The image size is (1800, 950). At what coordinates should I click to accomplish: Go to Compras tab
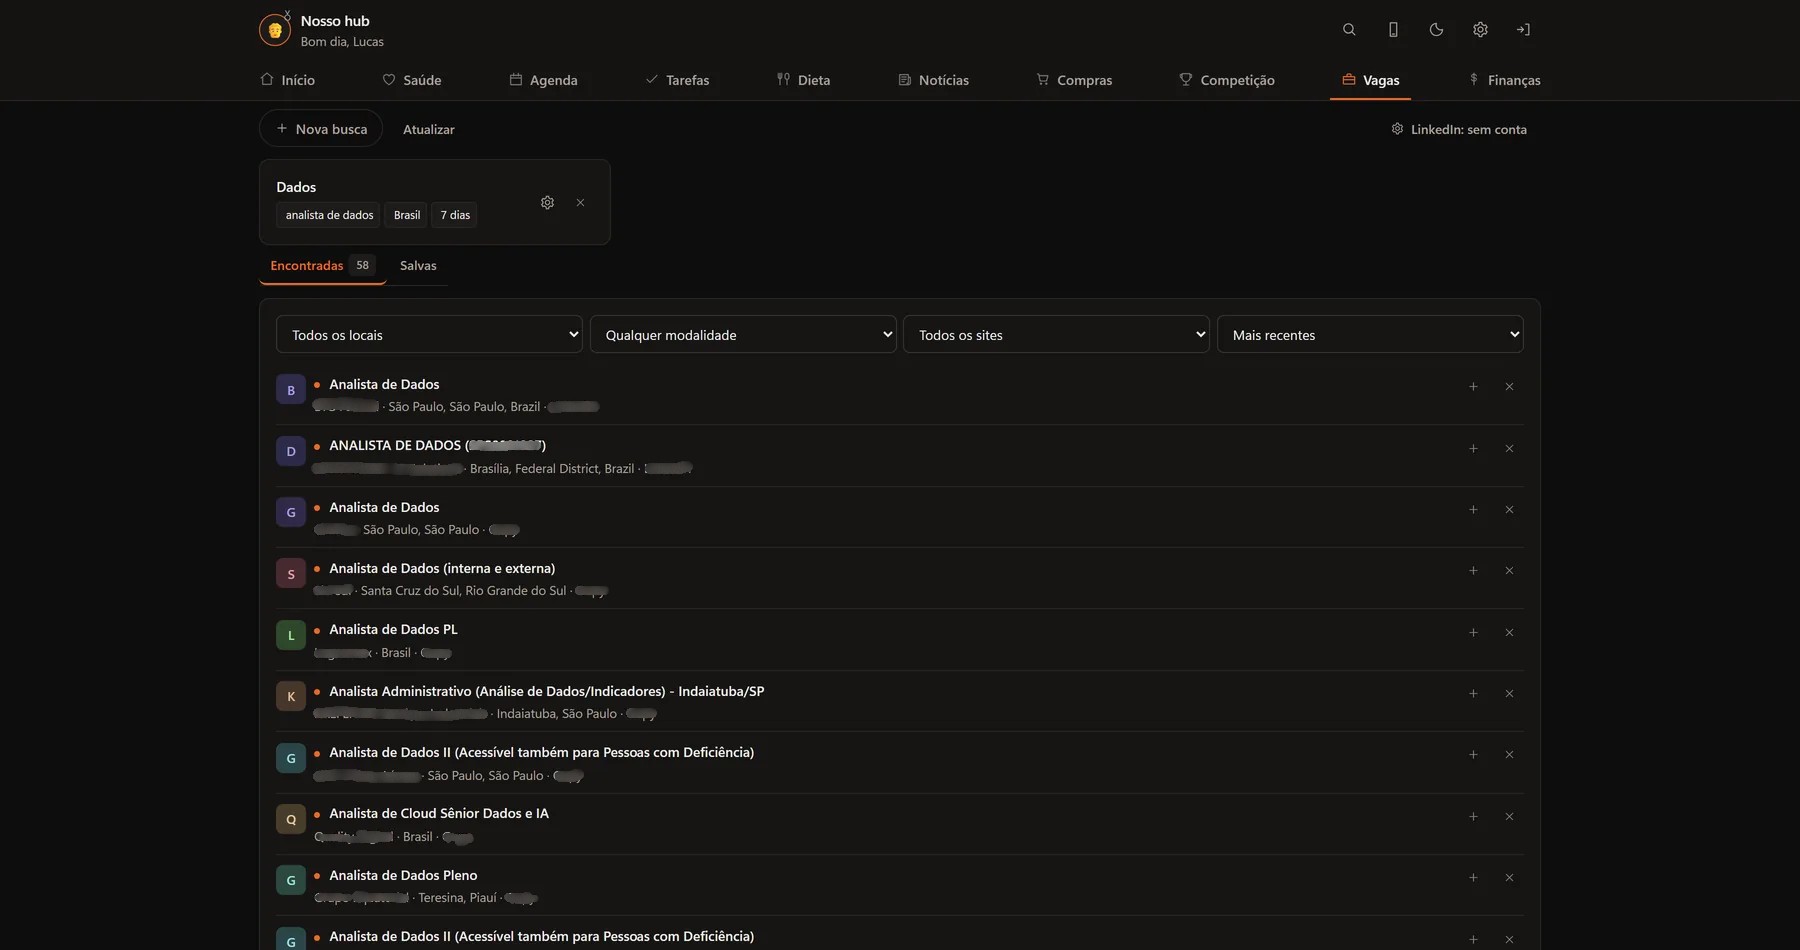coord(1074,80)
